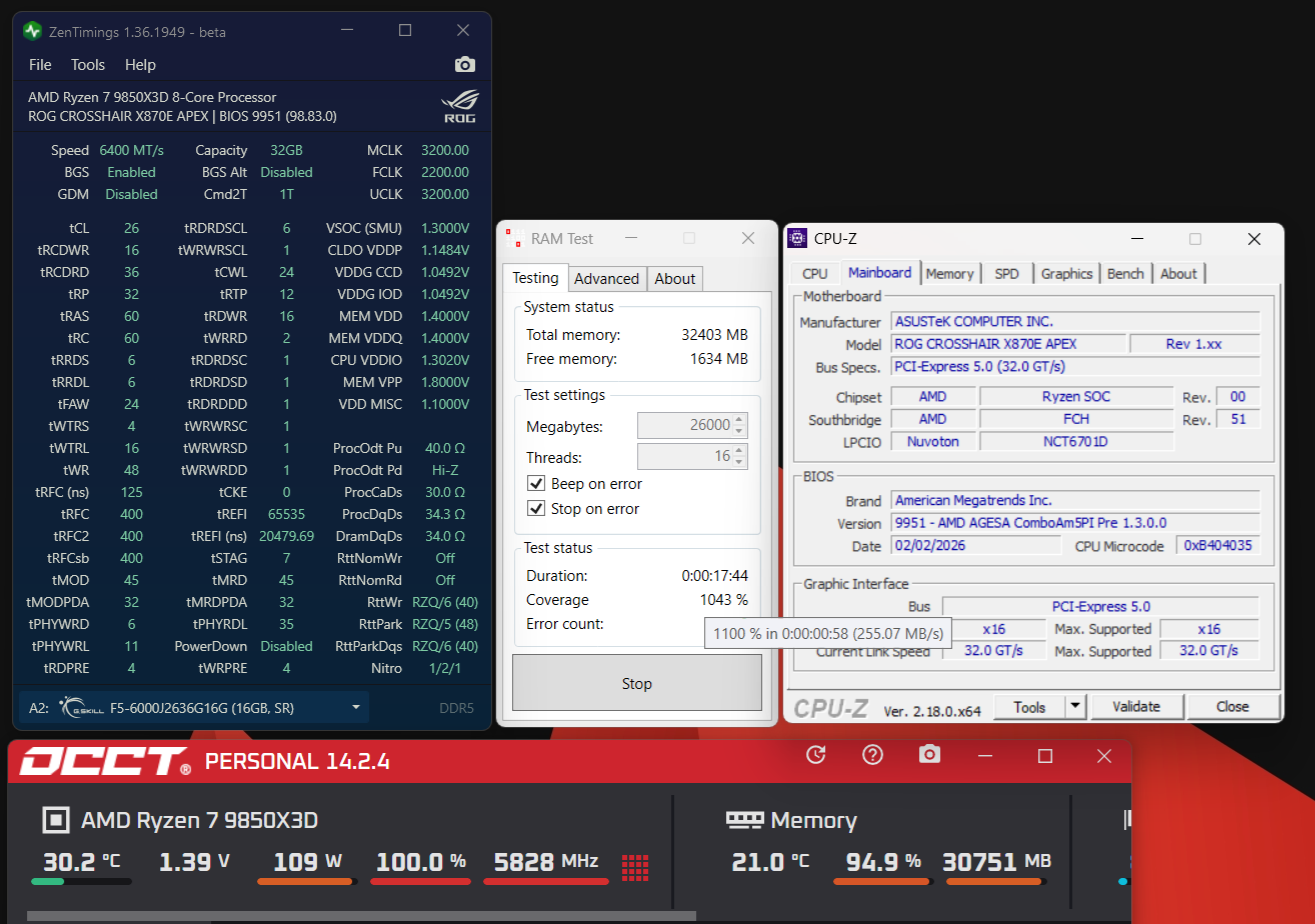Stop the running RAM test
The width and height of the screenshot is (1315, 924).
pyautogui.click(x=637, y=684)
